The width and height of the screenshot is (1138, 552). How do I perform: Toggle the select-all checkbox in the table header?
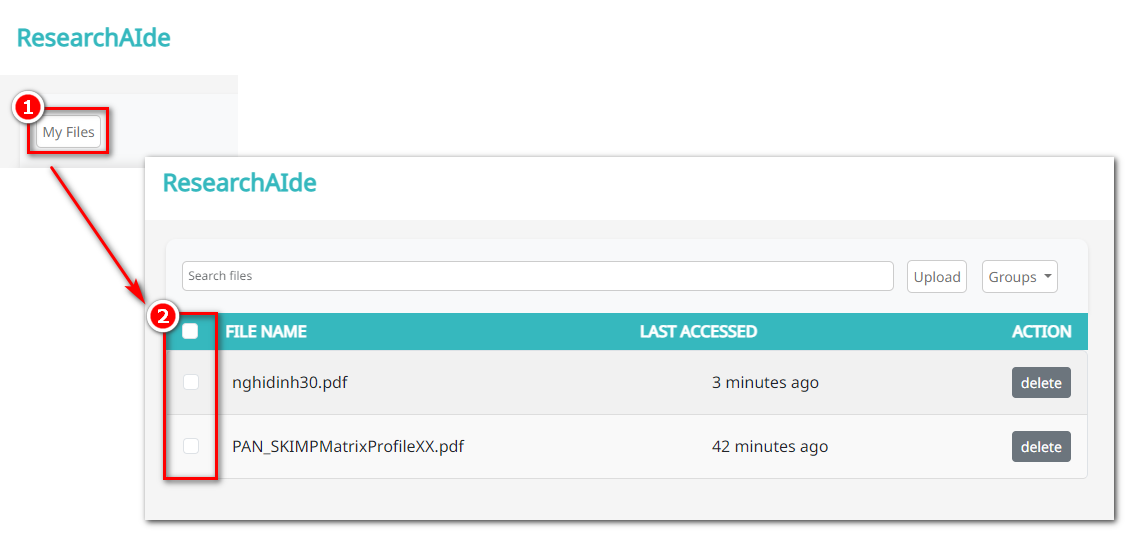[x=190, y=331]
